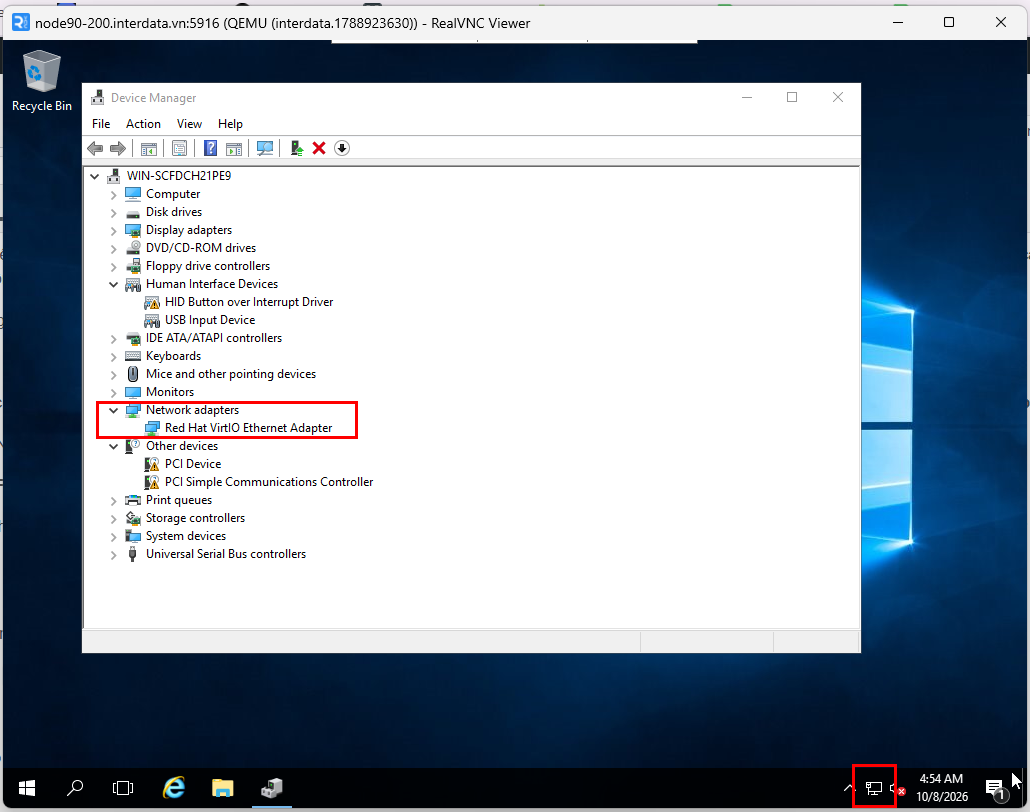The width and height of the screenshot is (1030, 812).
Task: Expand the Universal Serial Bus controllers category
Action: [114, 555]
